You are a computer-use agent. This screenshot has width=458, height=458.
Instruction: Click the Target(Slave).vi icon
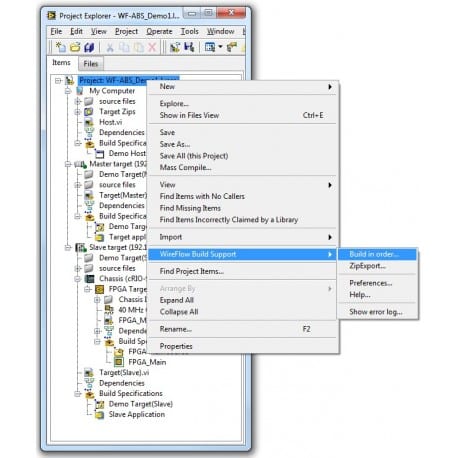click(x=89, y=372)
